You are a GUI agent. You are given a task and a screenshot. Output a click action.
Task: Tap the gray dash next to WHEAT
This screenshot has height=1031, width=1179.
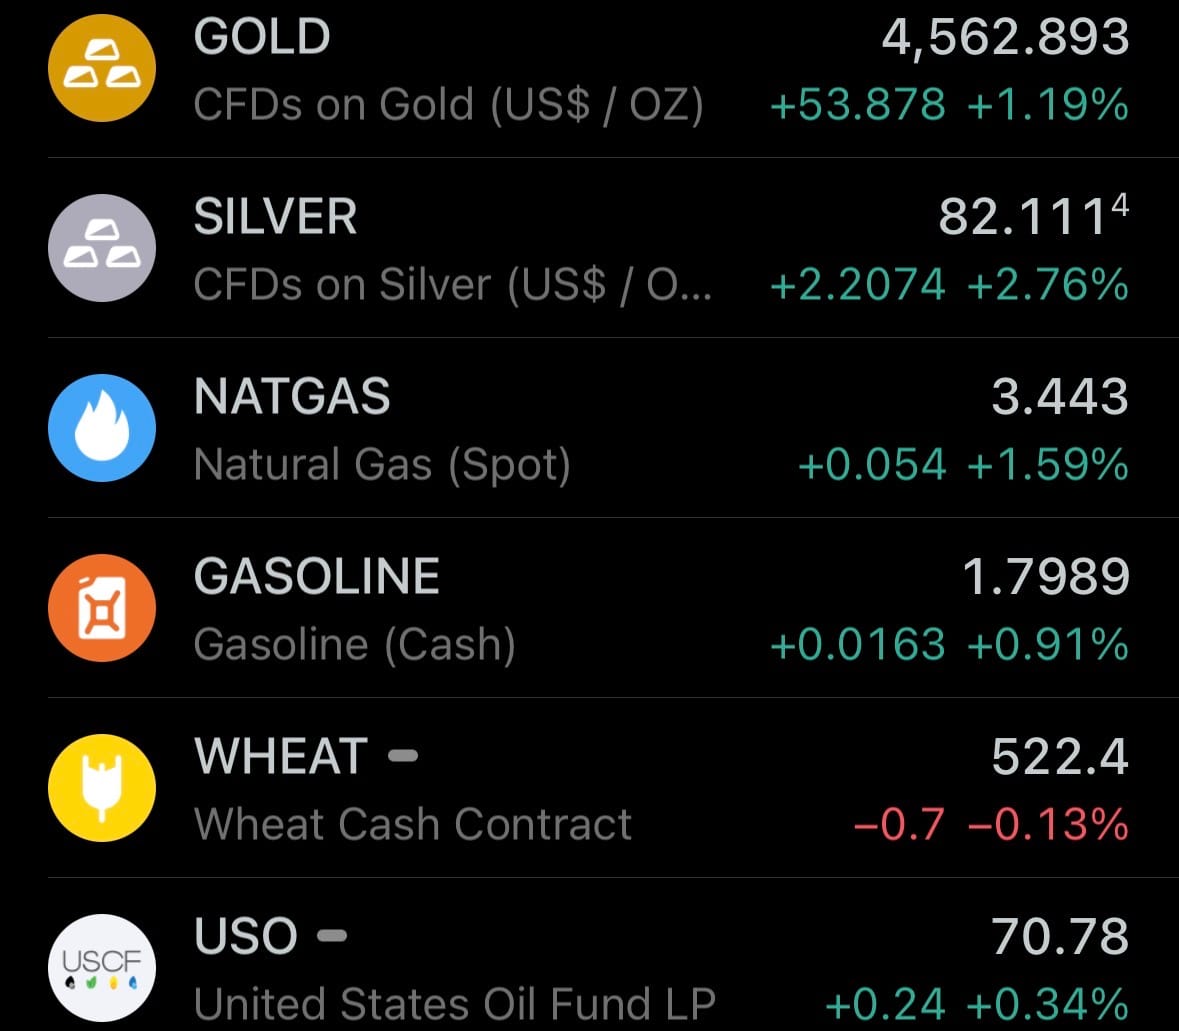coord(402,756)
